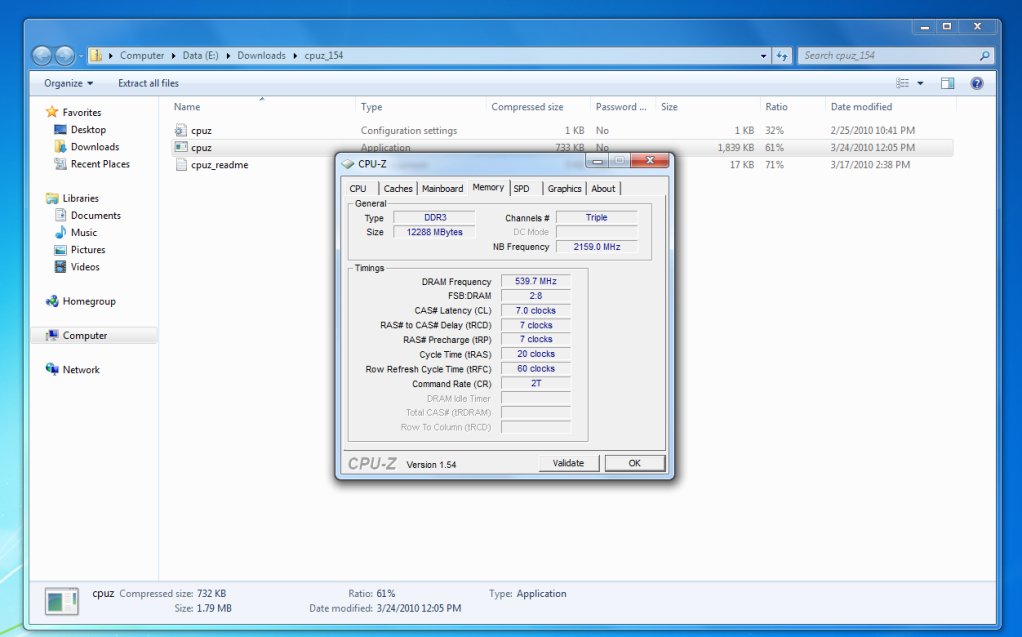The width and height of the screenshot is (1022, 637).
Task: Click the 2:8 FSB:DRAM value
Action: 536,295
